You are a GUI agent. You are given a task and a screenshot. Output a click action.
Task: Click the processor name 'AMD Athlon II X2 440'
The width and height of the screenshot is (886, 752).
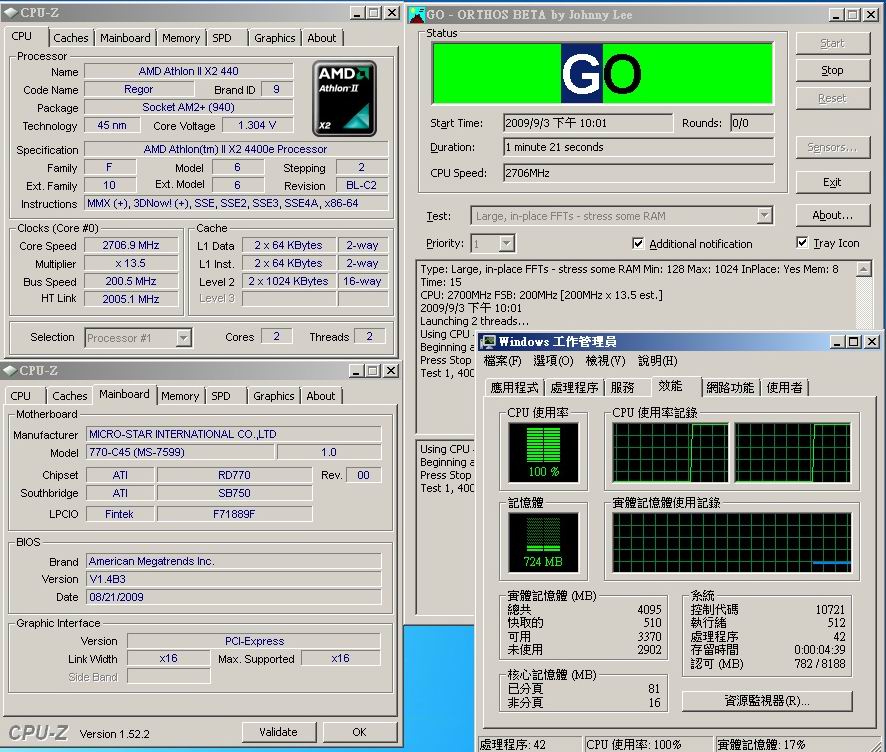click(189, 71)
